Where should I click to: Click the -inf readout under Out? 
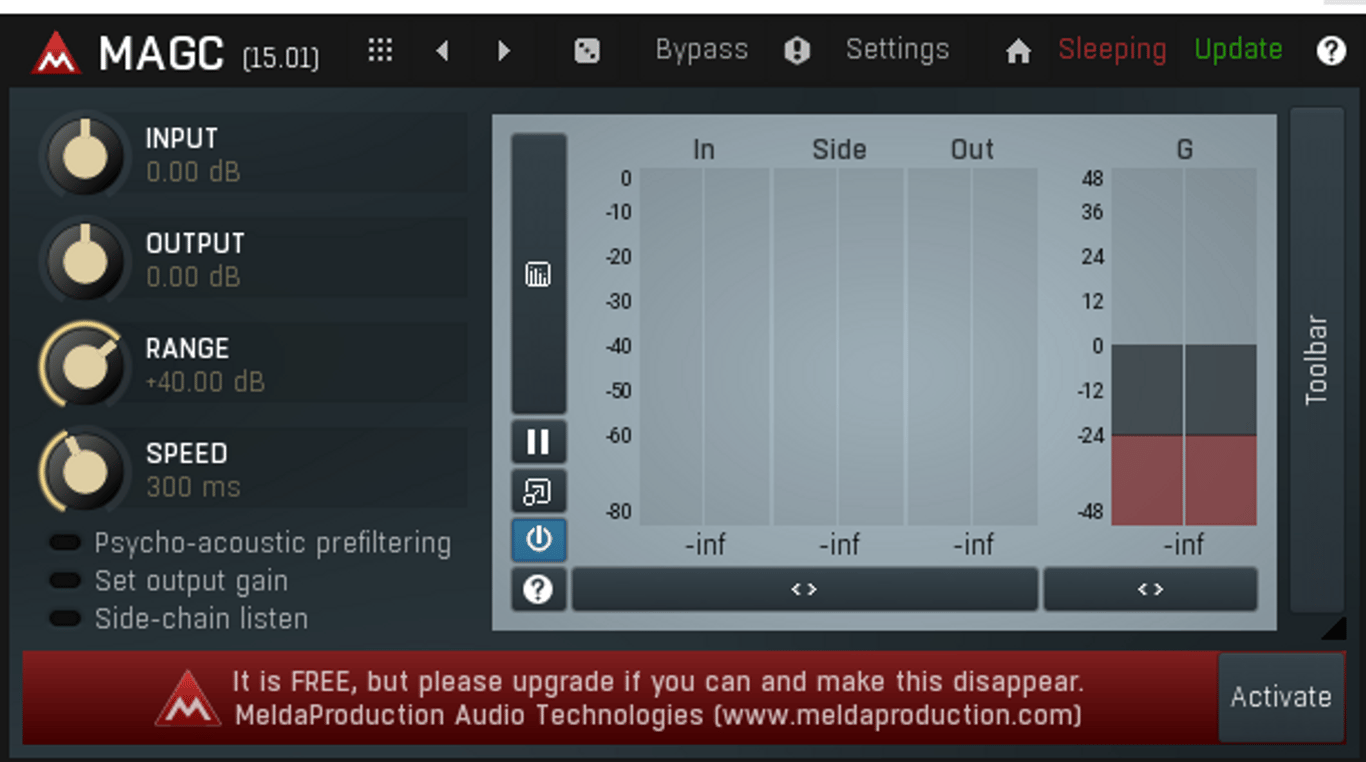coord(973,545)
